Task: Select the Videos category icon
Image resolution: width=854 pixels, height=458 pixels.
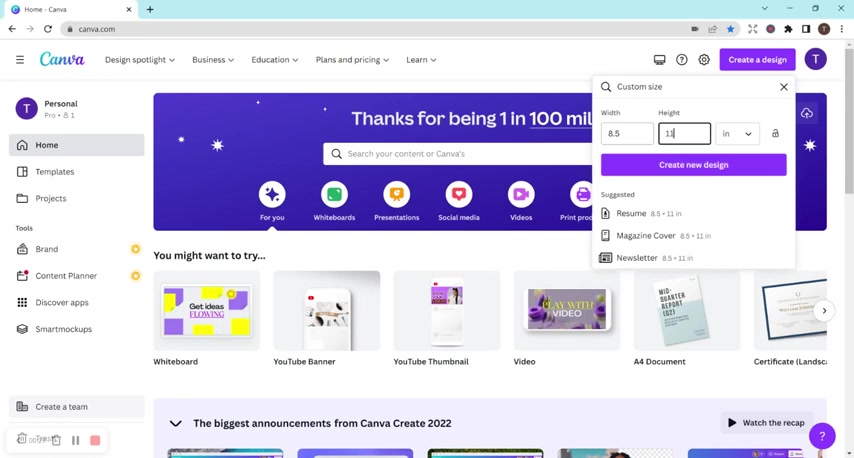Action: pos(521,194)
